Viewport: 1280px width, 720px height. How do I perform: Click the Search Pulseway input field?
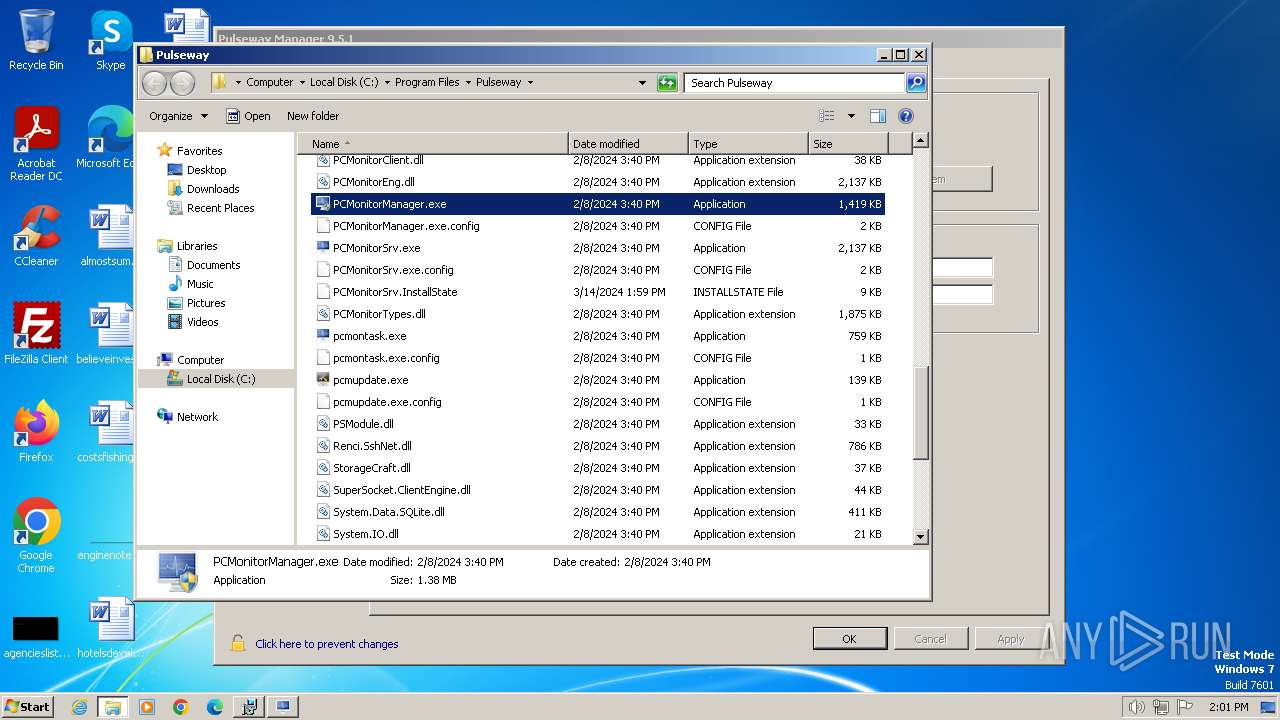[x=795, y=83]
